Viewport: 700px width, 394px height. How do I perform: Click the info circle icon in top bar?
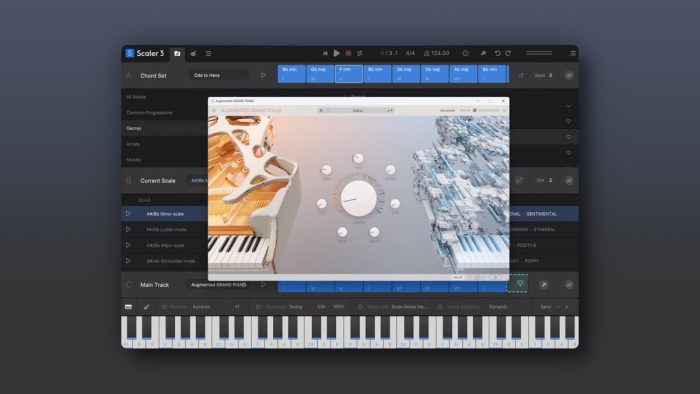point(465,53)
